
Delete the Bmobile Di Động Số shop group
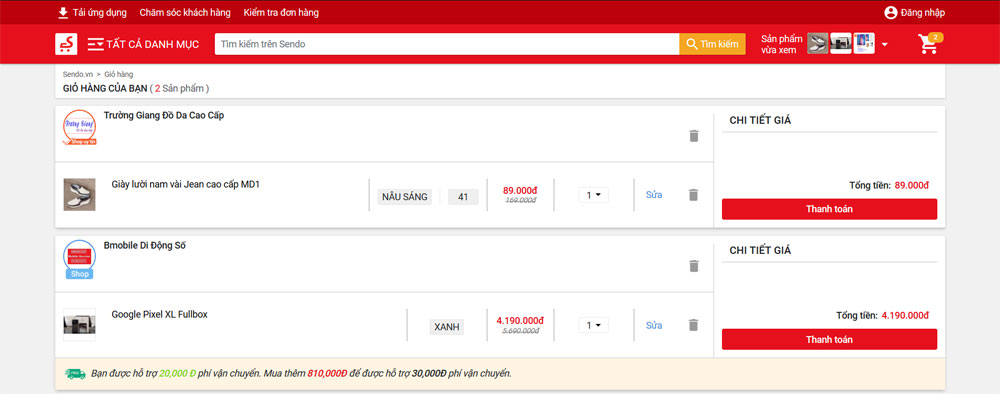point(694,266)
